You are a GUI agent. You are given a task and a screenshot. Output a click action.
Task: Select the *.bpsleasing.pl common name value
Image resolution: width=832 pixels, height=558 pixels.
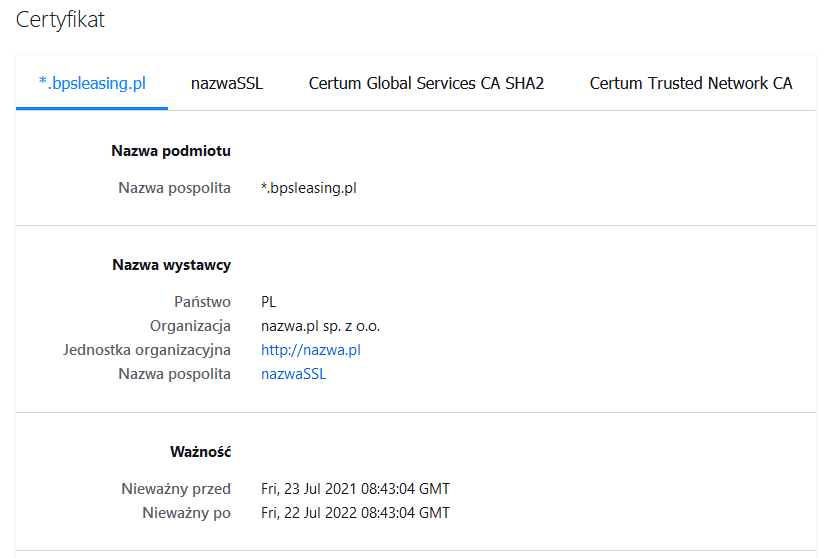click(308, 188)
